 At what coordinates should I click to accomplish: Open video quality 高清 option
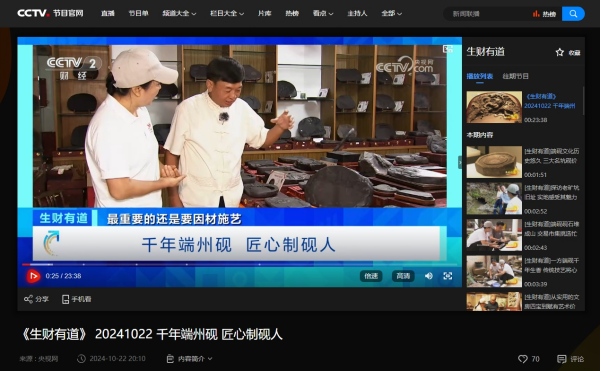(403, 276)
